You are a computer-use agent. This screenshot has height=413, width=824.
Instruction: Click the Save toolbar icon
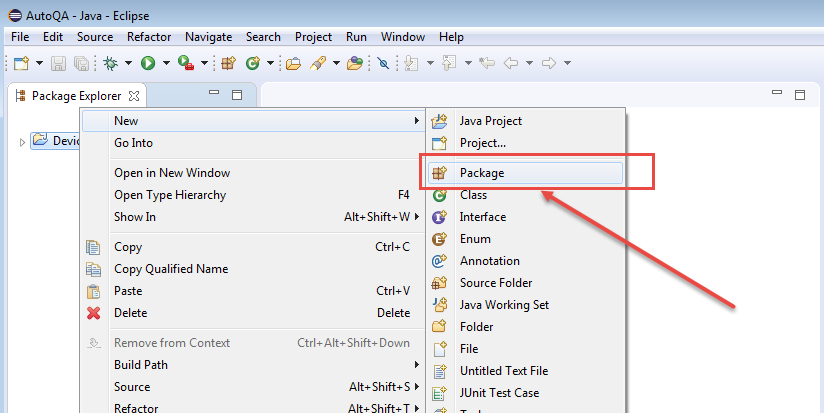(x=58, y=63)
